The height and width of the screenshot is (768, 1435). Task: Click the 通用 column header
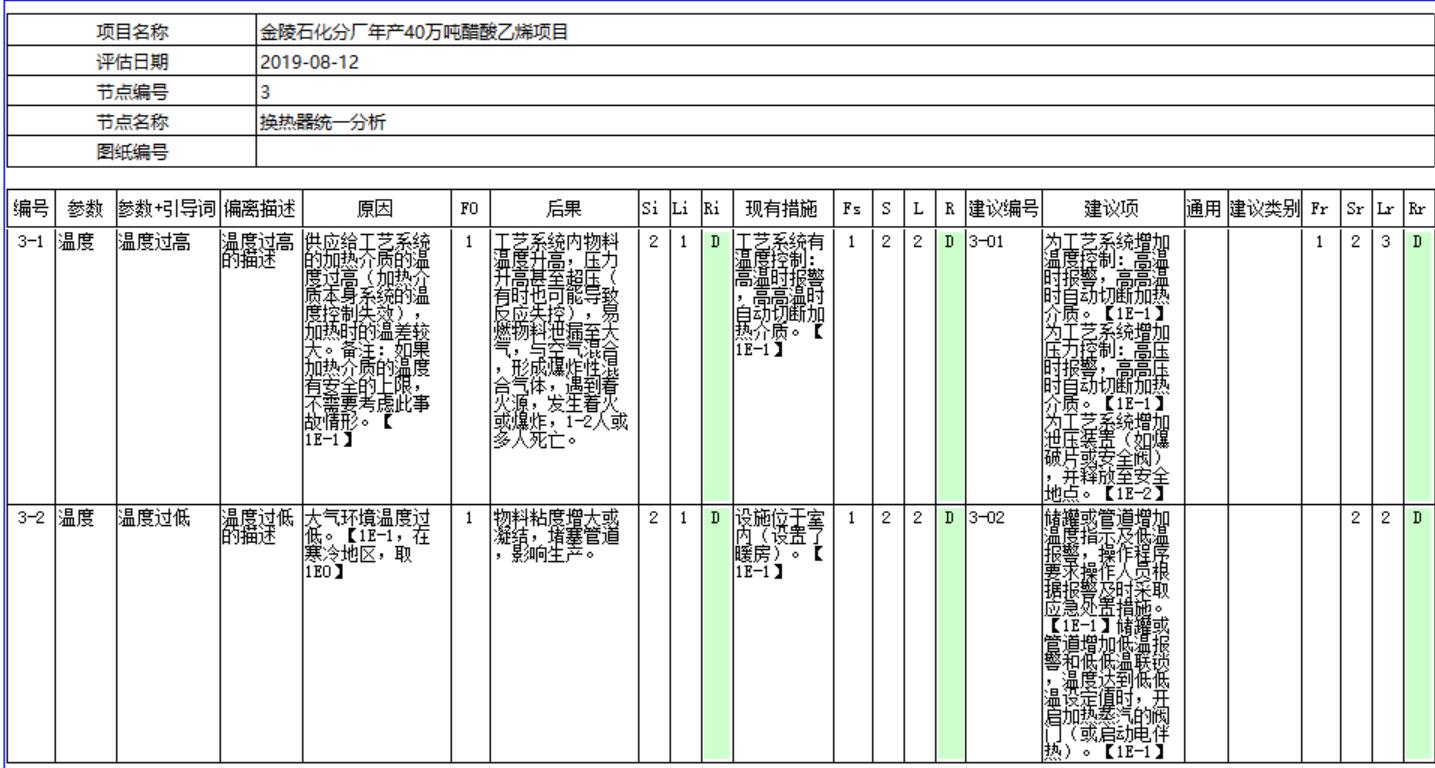1205,209
